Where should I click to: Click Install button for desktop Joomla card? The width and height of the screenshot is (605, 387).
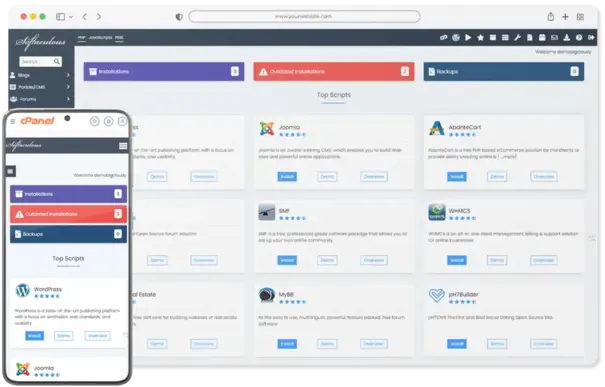click(287, 177)
